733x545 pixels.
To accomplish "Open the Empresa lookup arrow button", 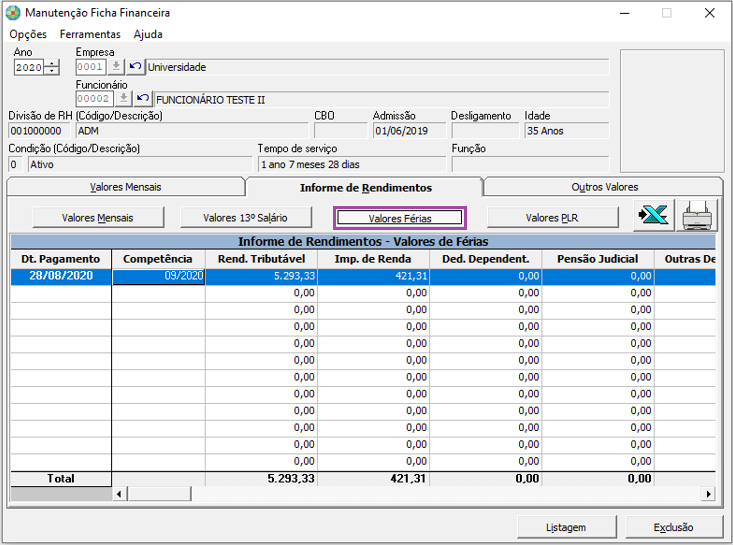I will [116, 67].
